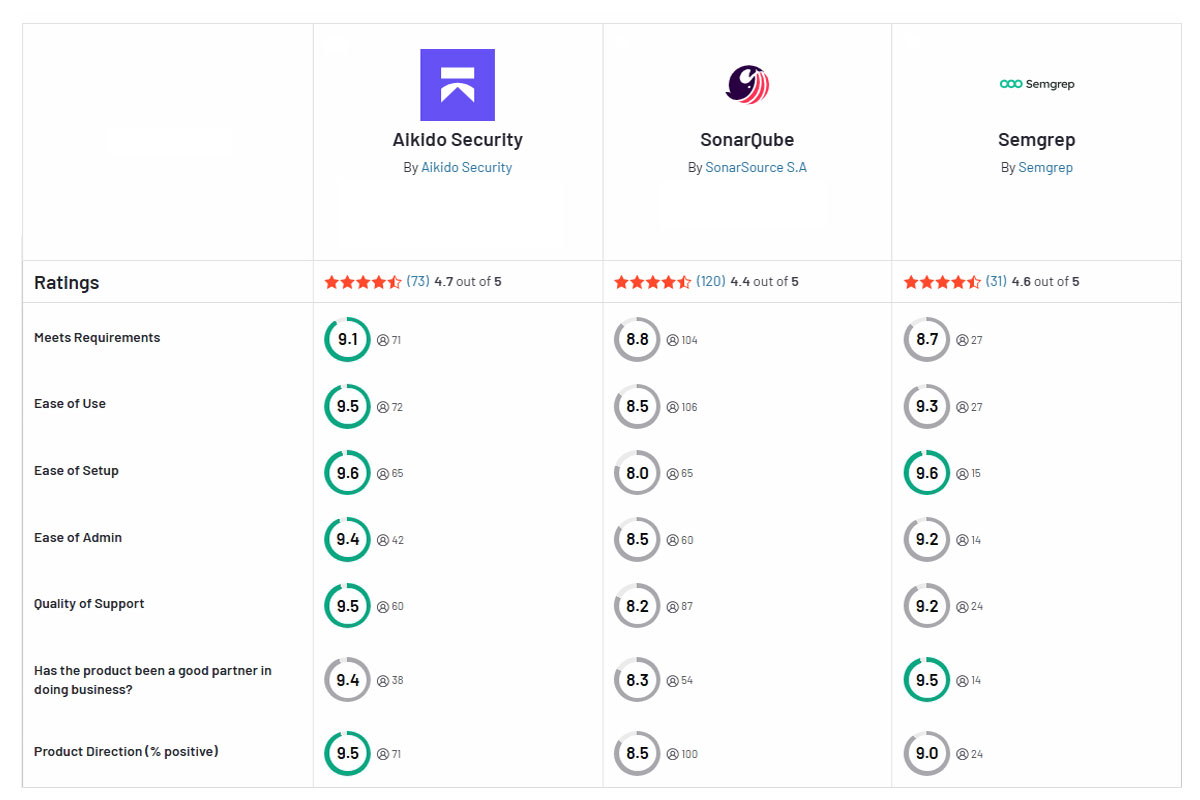Follow the Aikido Security vendor link
Screen dimensions: 1200x800
point(466,168)
